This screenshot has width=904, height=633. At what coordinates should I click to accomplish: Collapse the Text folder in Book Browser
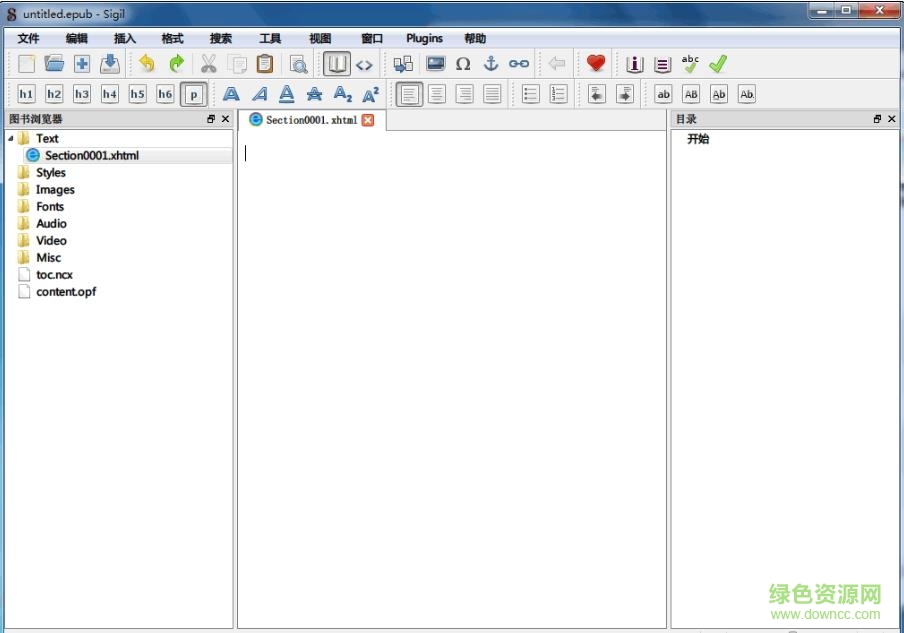click(11, 139)
